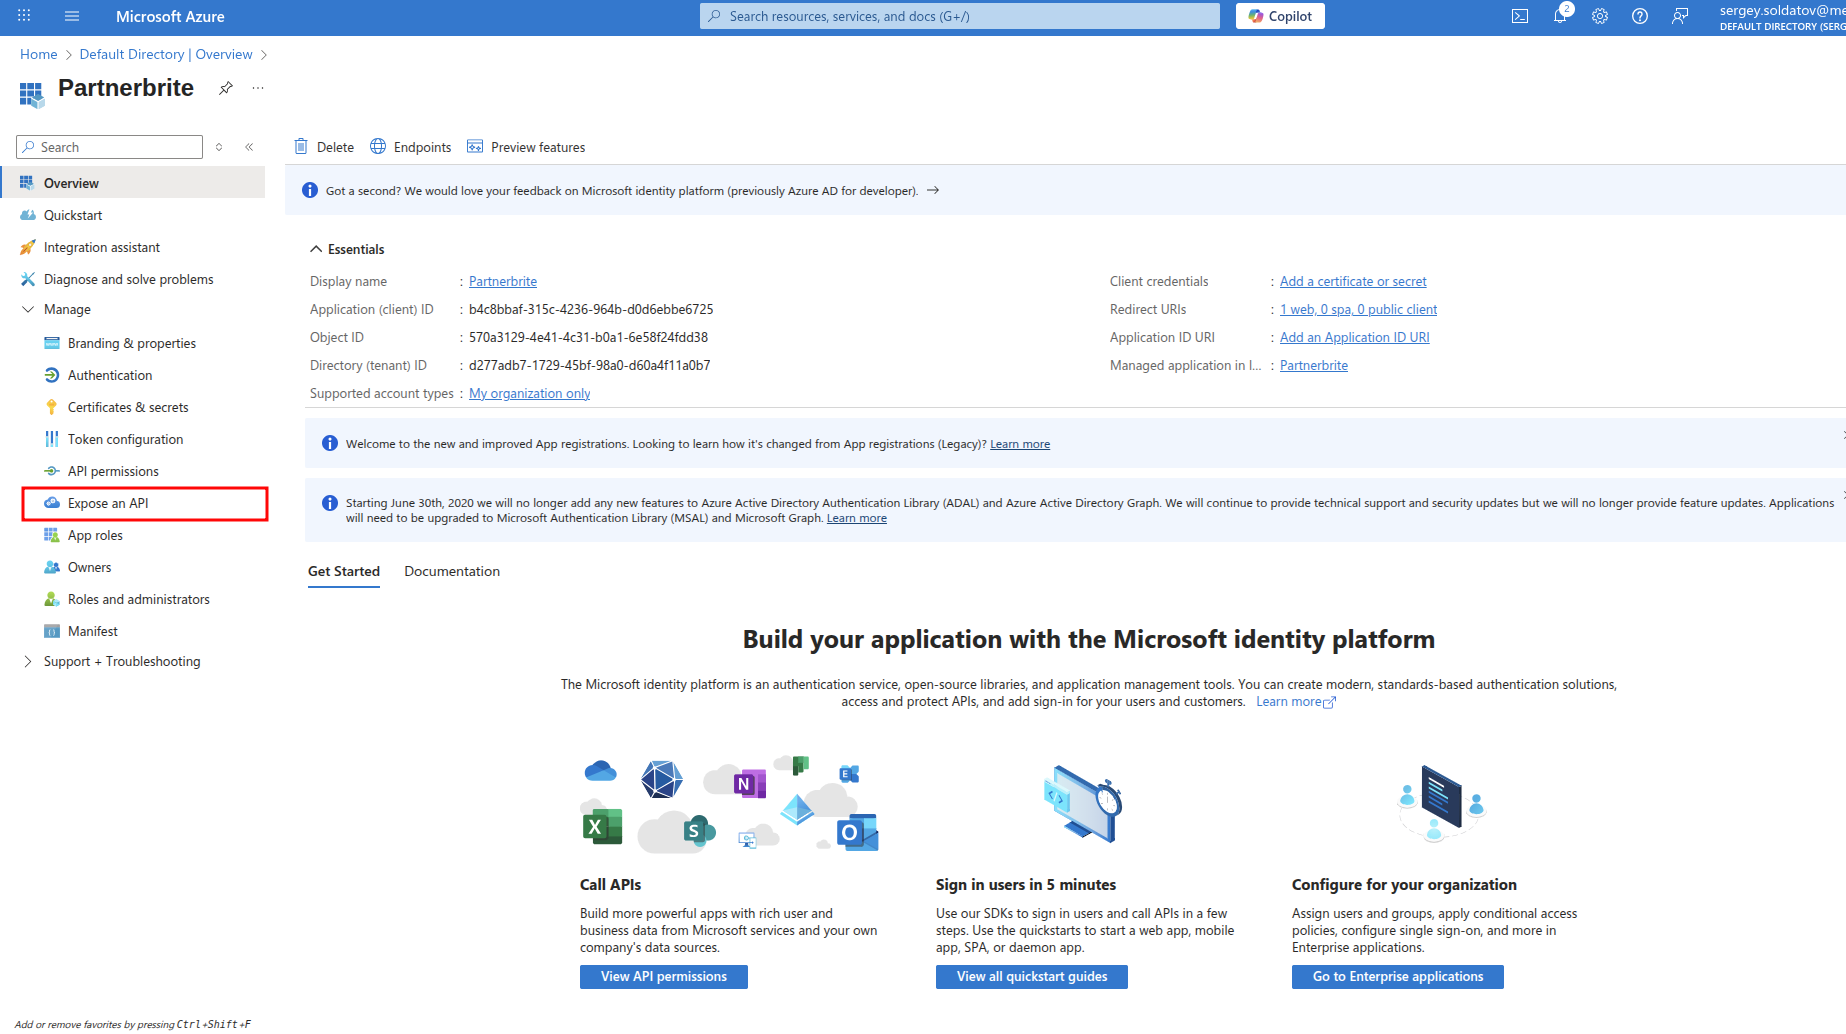
Task: Switch to the Documentation tab
Action: pos(452,572)
